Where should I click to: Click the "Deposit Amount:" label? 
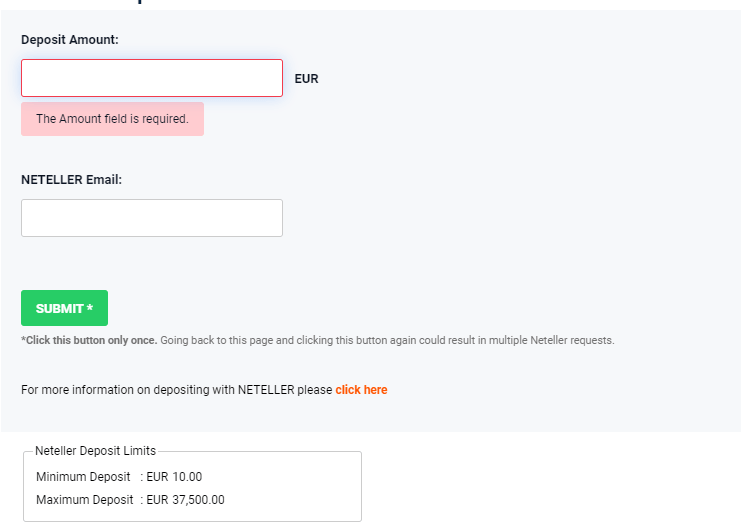[70, 40]
